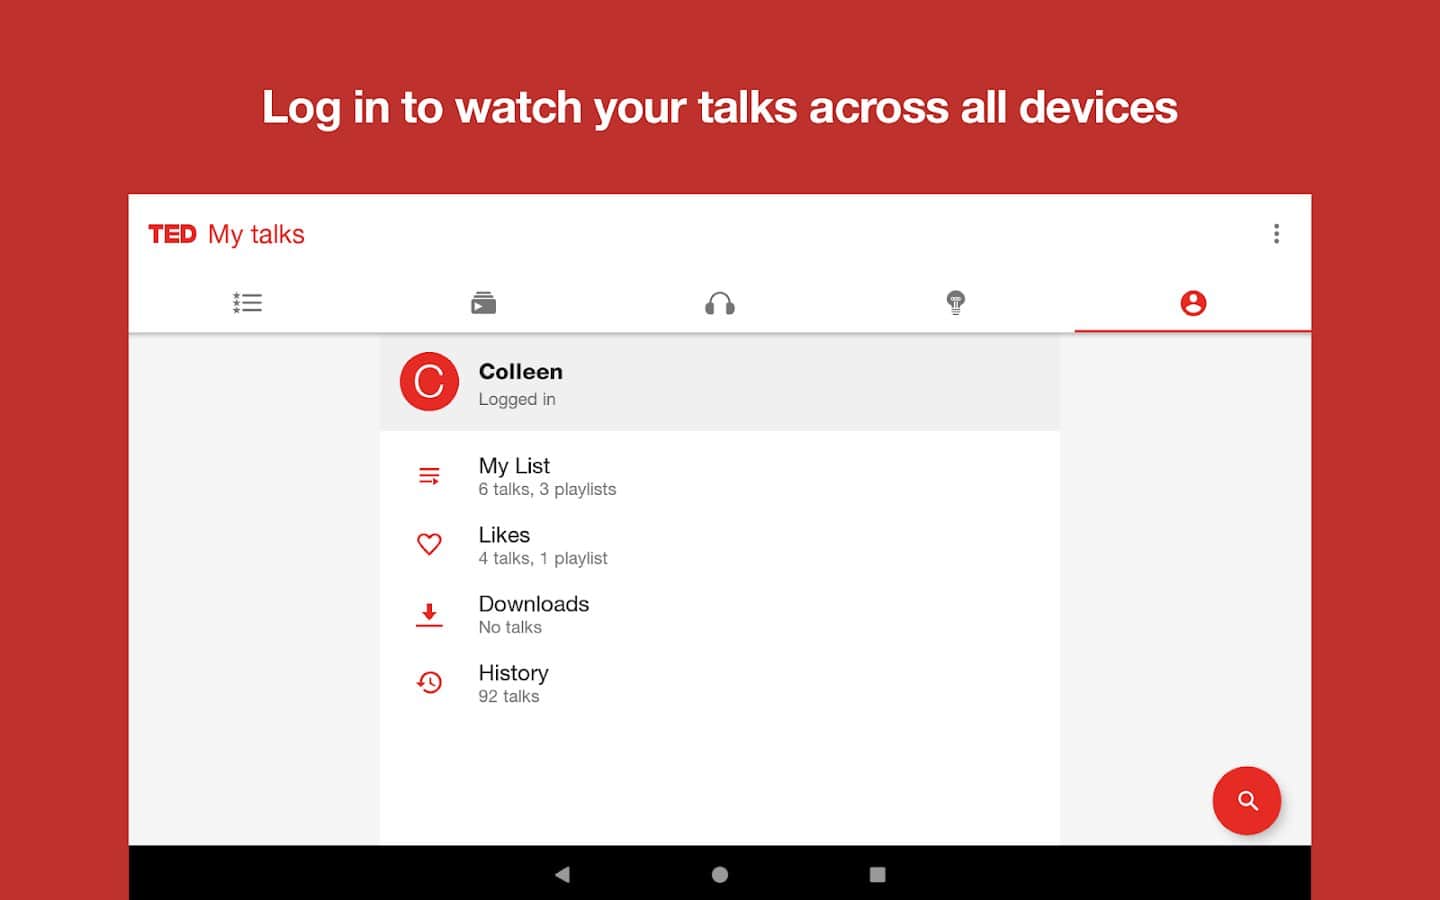Screen dimensions: 1440x900
Task: Click the Downloads arrow icon
Action: 429,614
